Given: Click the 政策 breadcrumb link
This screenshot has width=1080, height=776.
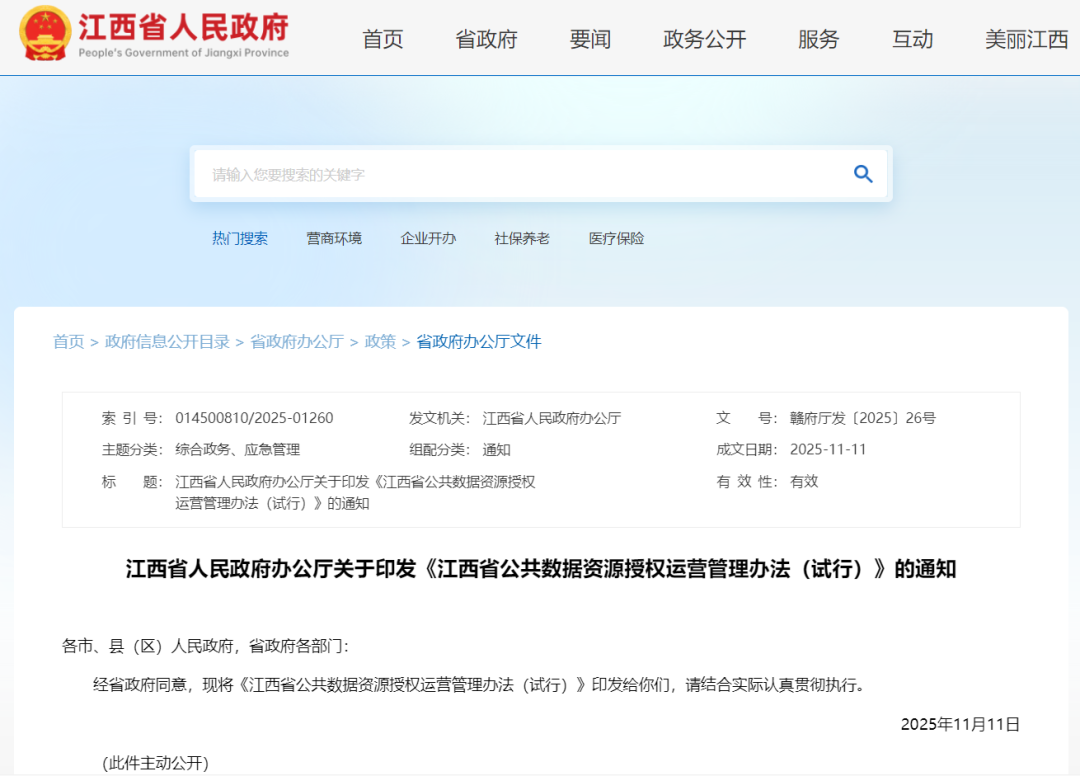Looking at the screenshot, I should coord(380,342).
